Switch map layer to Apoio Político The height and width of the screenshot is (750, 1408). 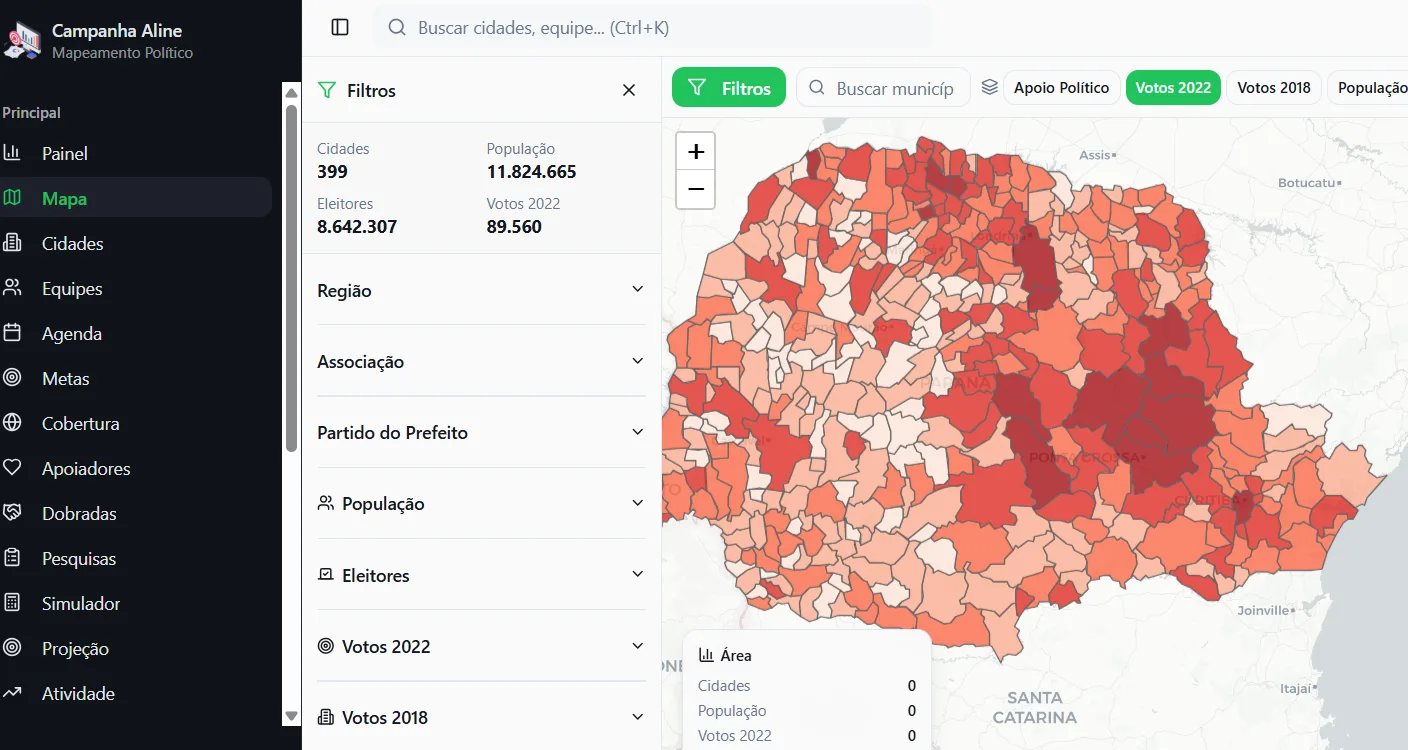click(1061, 88)
